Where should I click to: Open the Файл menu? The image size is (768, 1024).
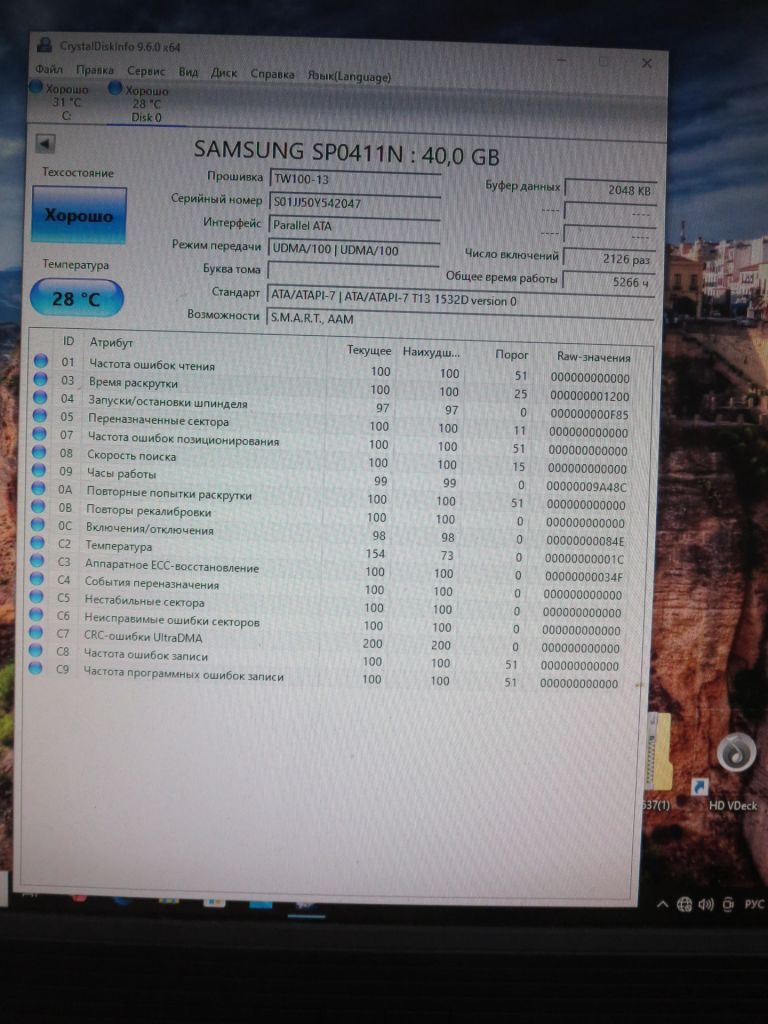click(x=49, y=69)
